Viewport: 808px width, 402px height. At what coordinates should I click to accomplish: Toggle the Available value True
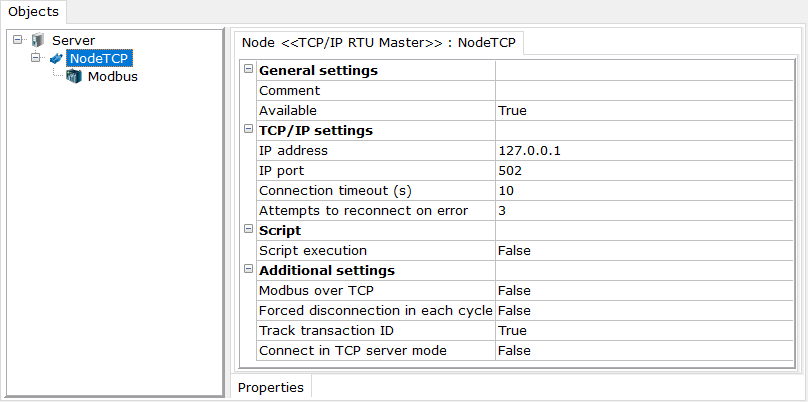(644, 111)
